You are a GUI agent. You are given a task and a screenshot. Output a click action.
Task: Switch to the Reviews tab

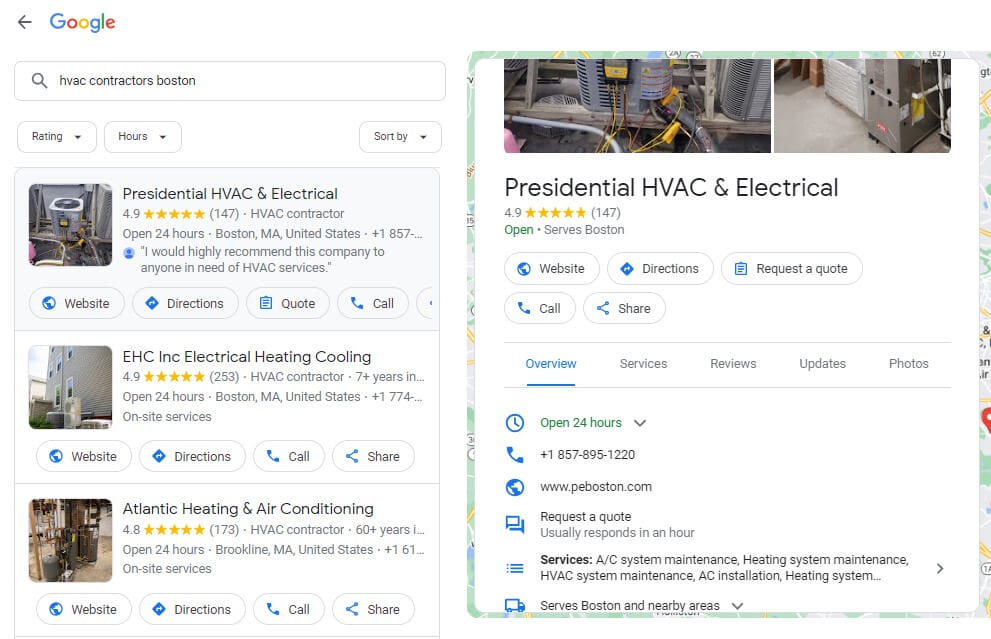click(x=733, y=364)
